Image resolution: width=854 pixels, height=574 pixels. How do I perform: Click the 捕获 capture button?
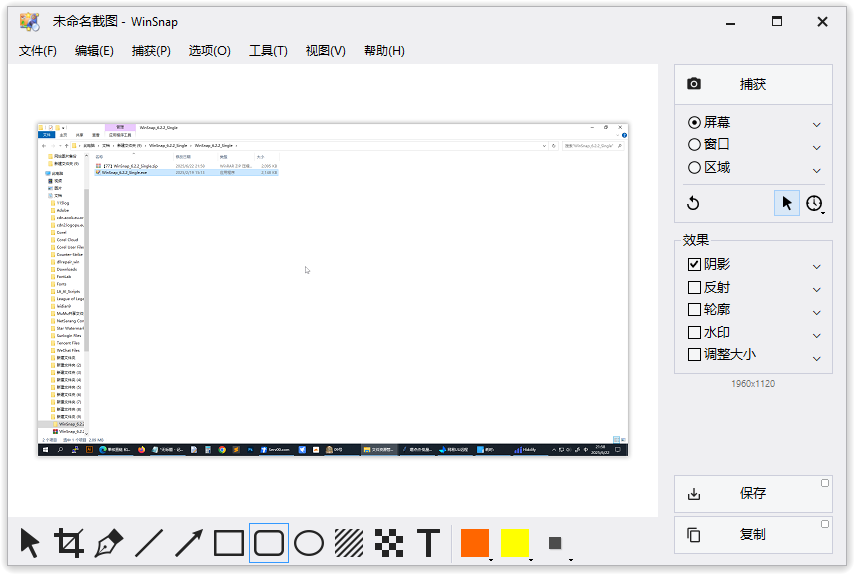[x=753, y=84]
